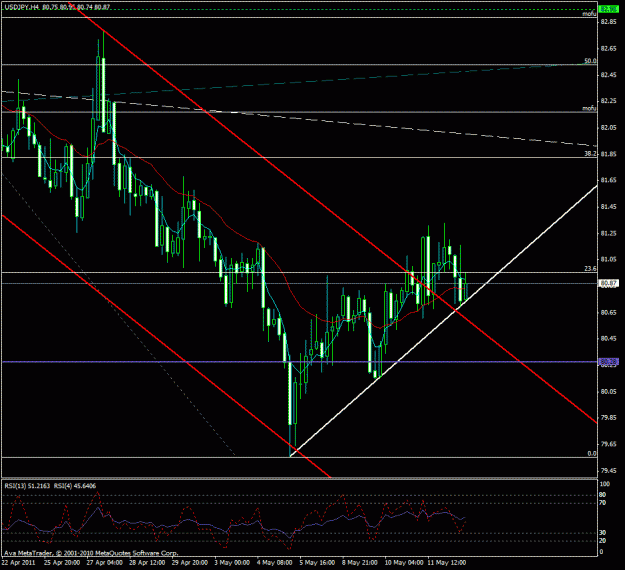Image resolution: width=625 pixels, height=570 pixels.
Task: Click the 80.05 price scale label
Action: pyautogui.click(x=608, y=391)
